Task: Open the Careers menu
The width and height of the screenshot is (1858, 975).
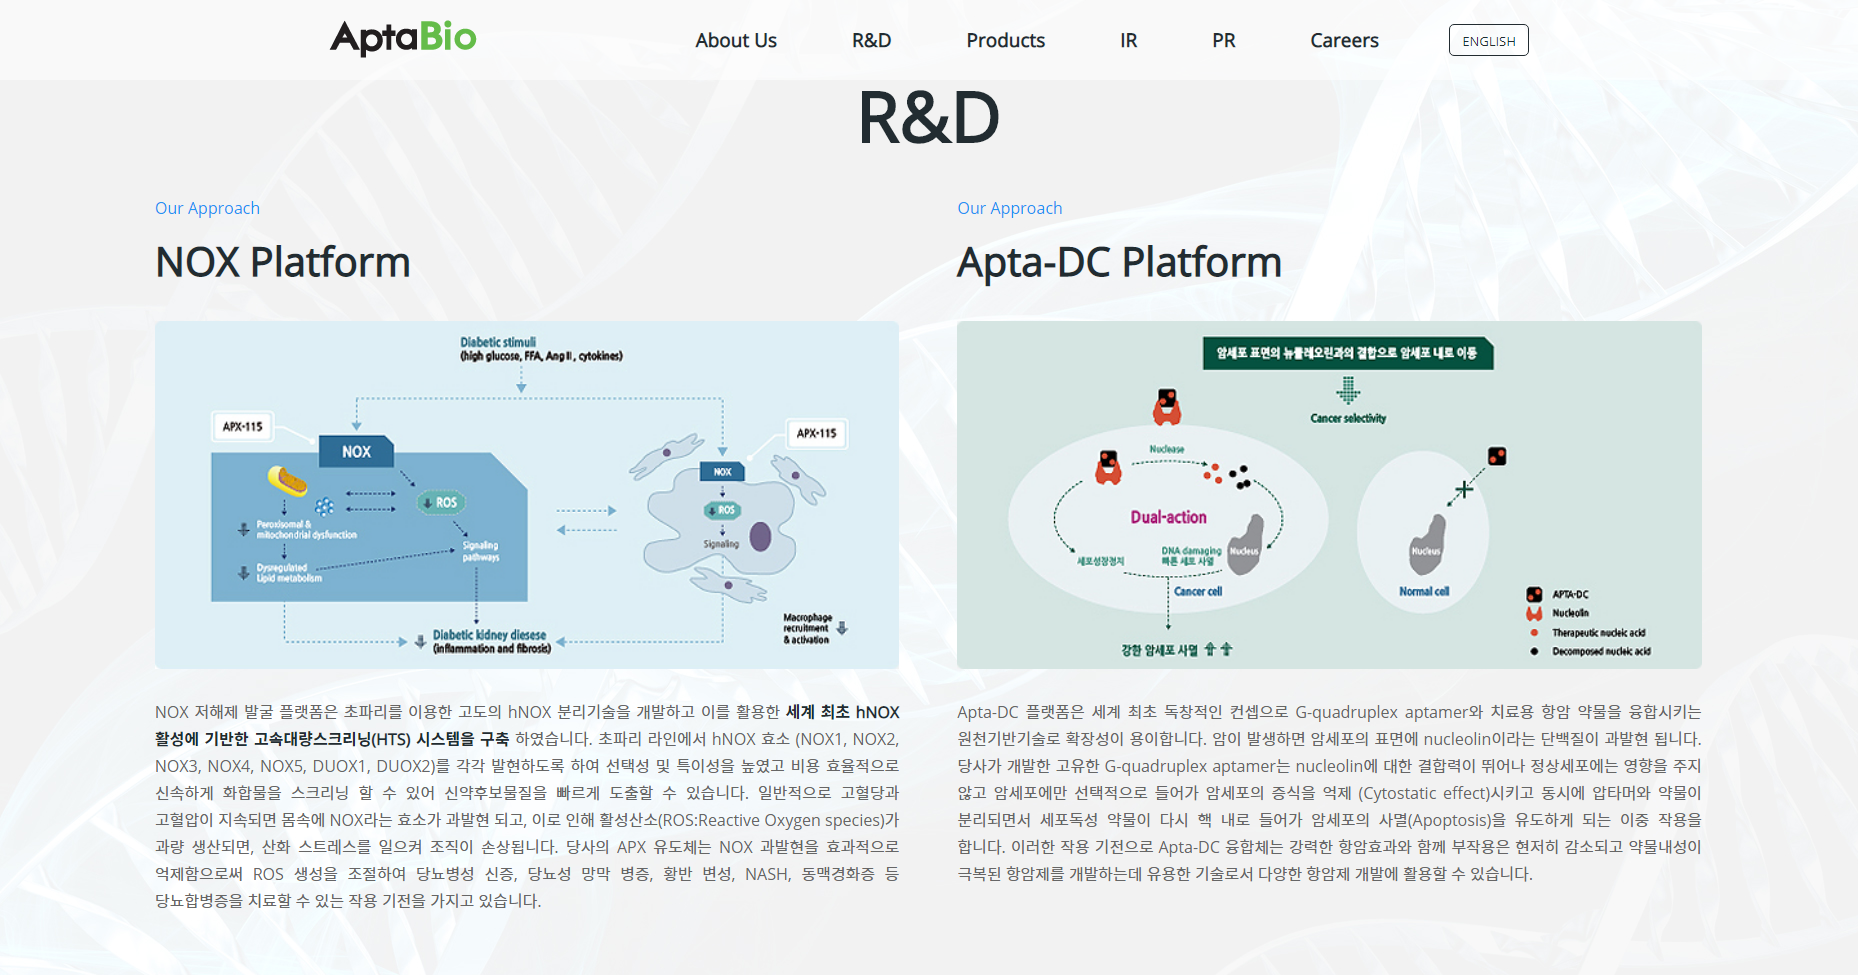Action: point(1344,40)
